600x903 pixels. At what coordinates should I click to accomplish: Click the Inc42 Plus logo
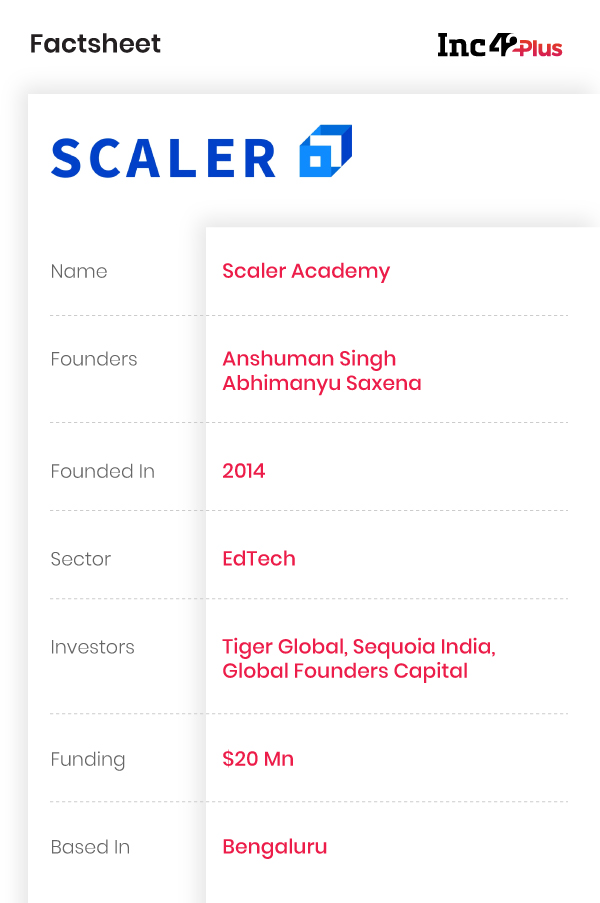499,45
